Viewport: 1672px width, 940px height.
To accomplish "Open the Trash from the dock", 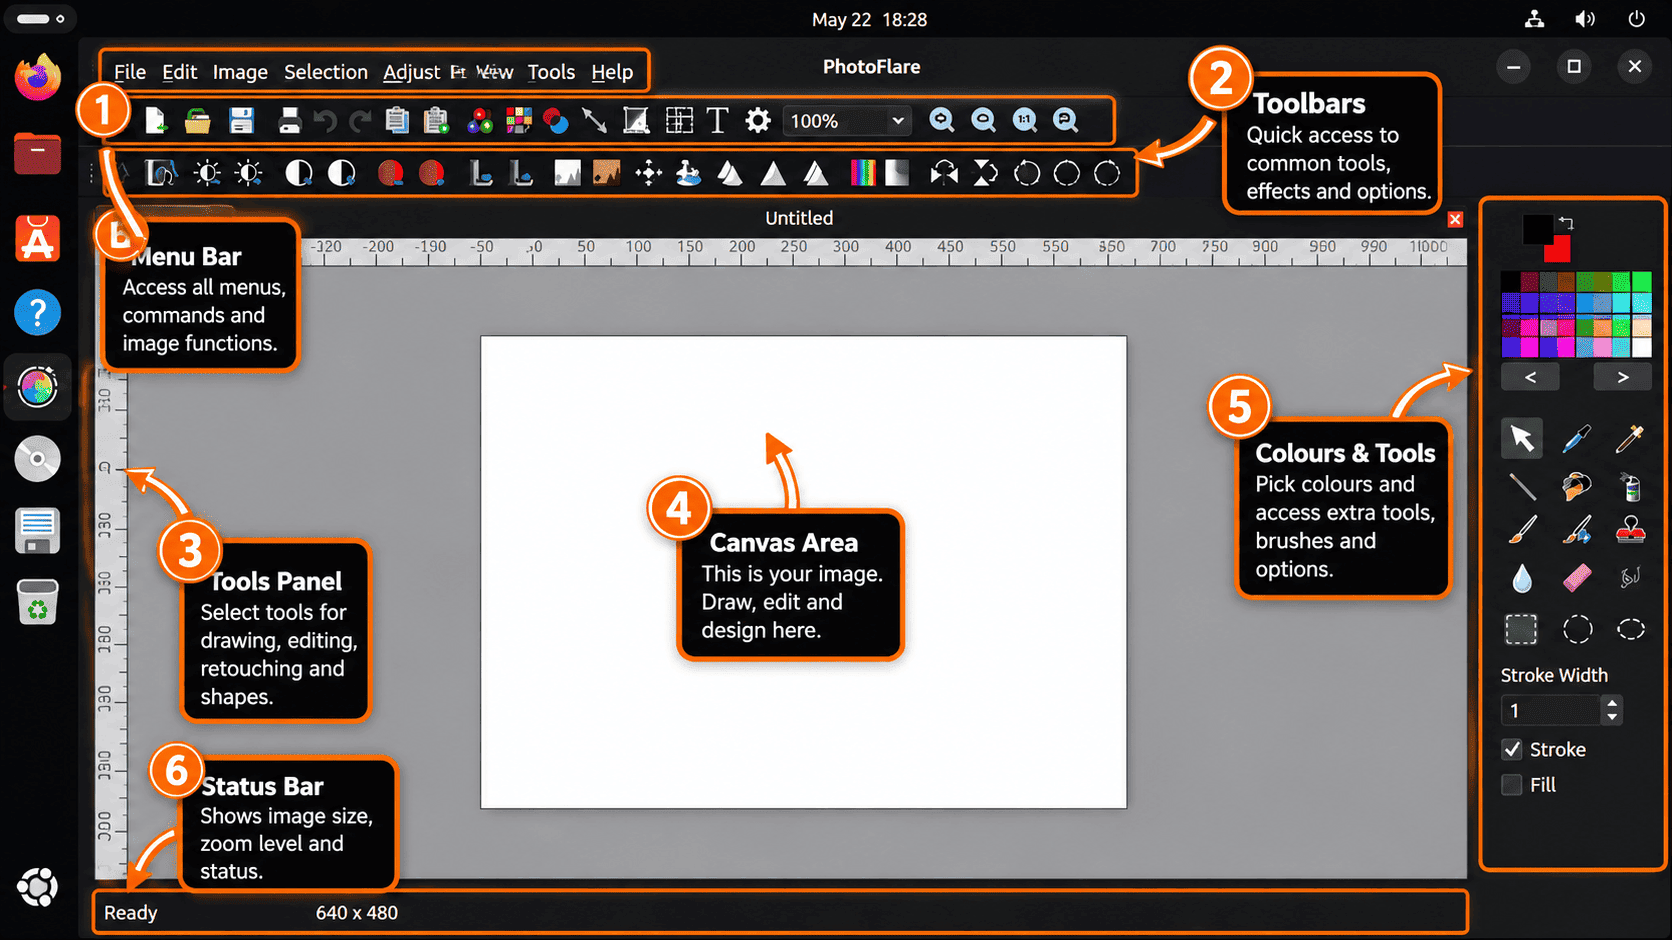I will (37, 601).
